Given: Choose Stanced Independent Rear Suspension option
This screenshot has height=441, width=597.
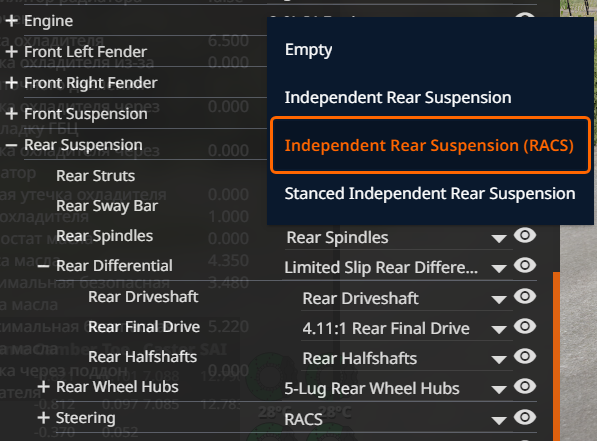Looking at the screenshot, I should tap(430, 193).
